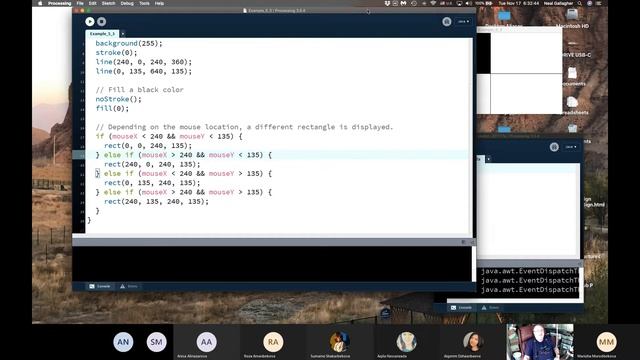The image size is (640, 360).
Task: Click the Dropbox icon in menu bar
Action: point(387,3)
